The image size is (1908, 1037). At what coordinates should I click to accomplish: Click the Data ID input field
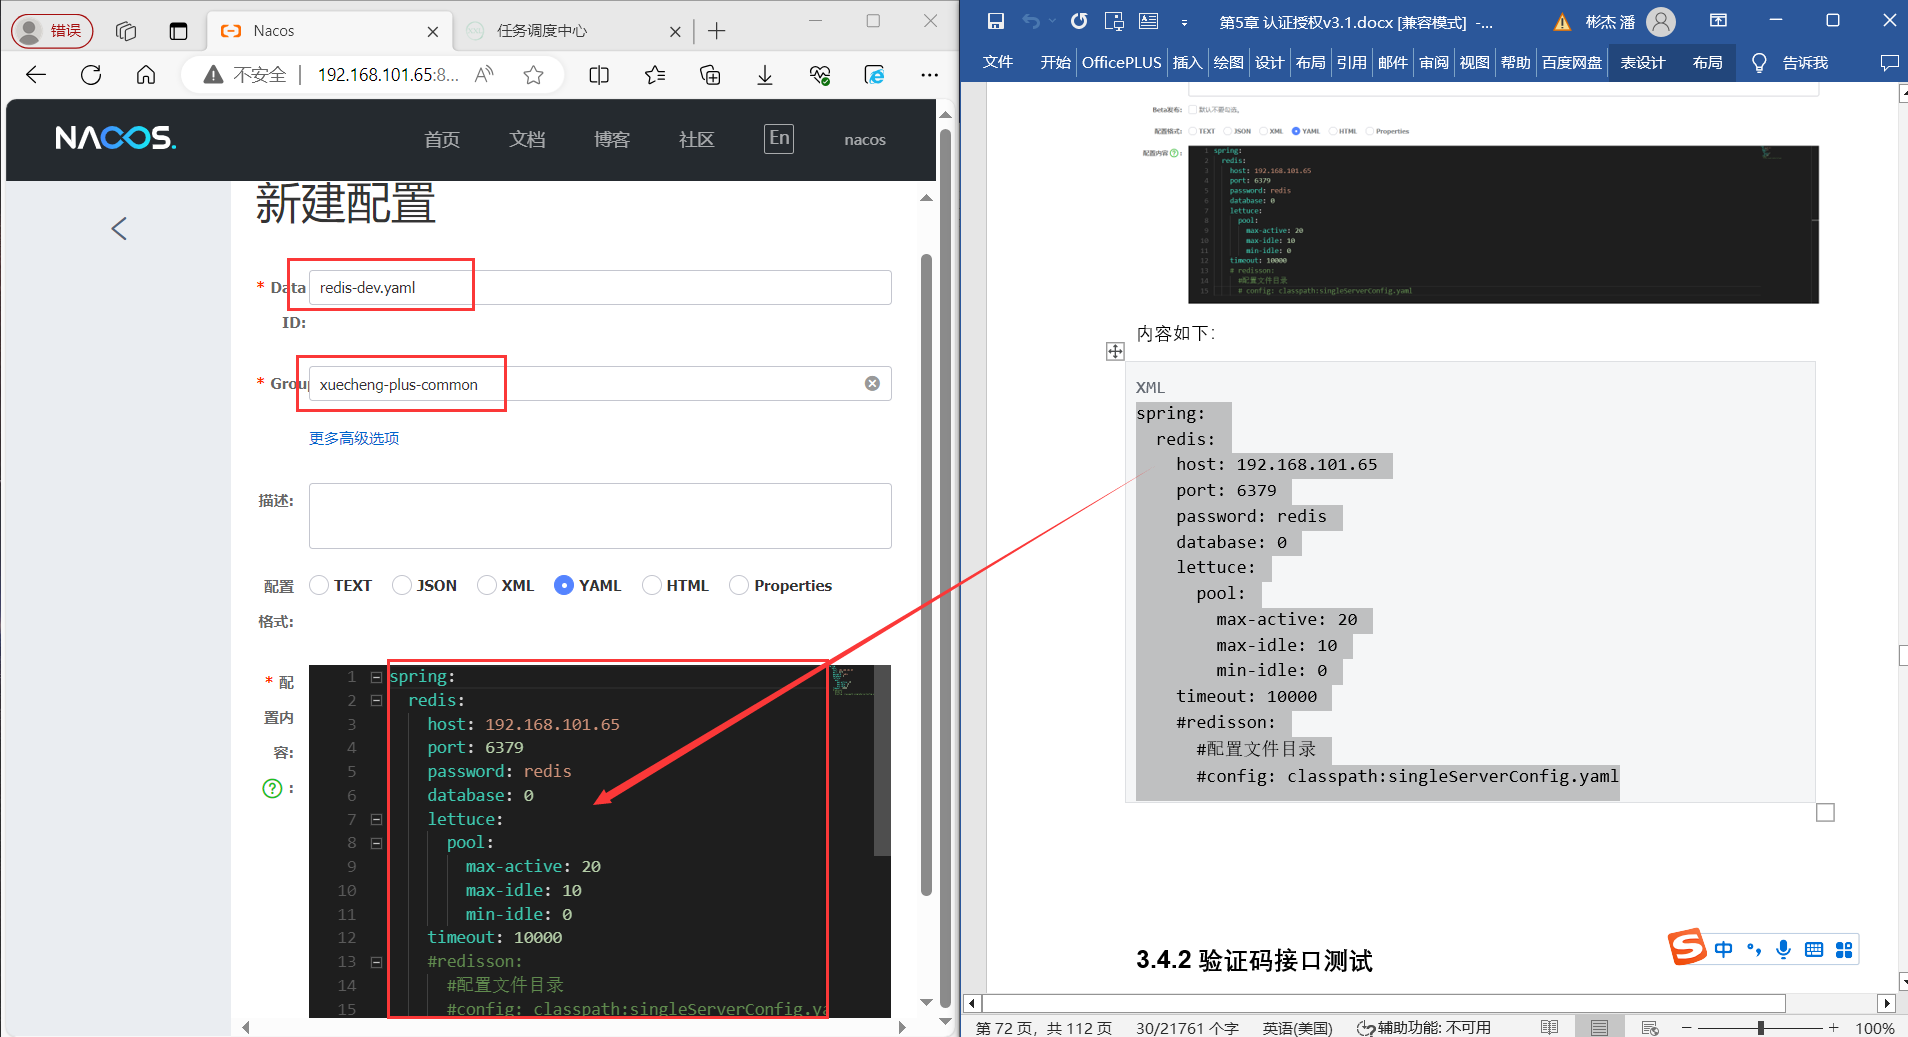600,288
